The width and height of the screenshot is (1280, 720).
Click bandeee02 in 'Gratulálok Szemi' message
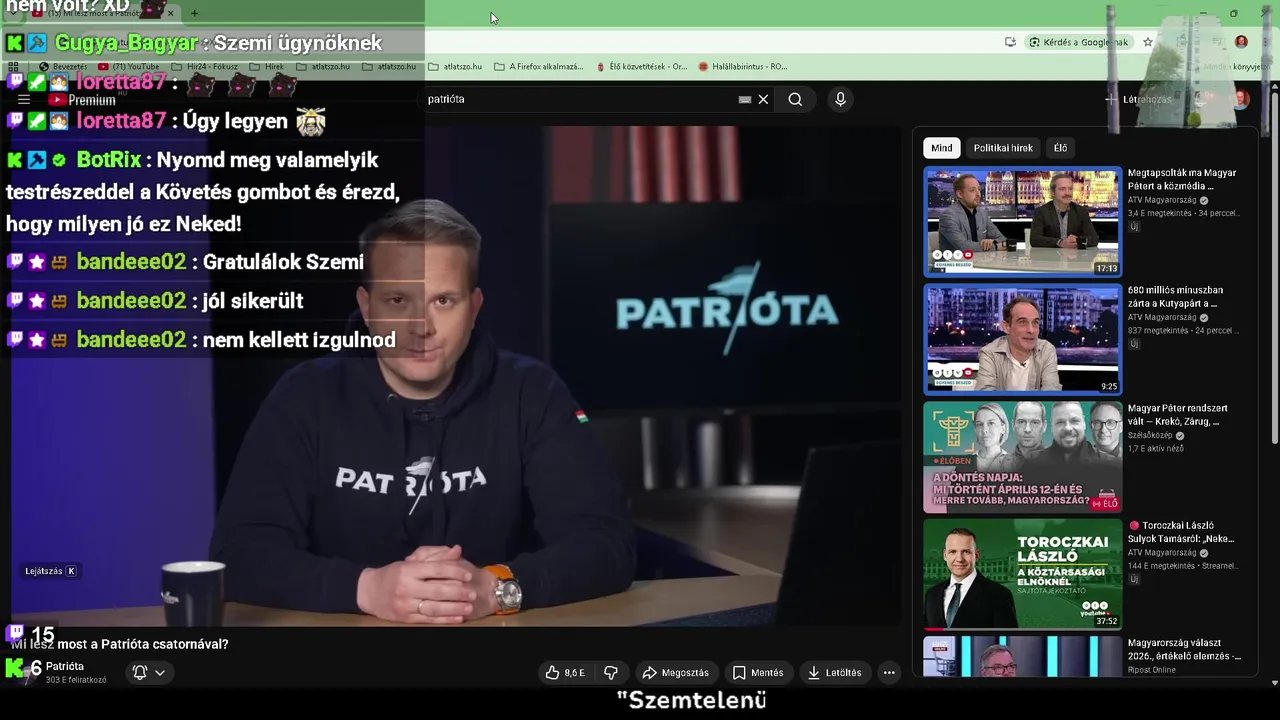[131, 262]
